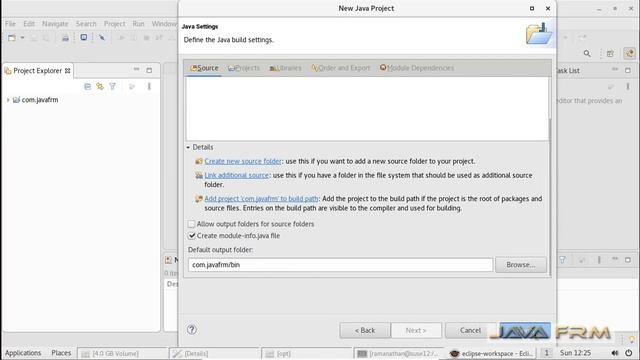Switch to the Projects tab
The image size is (640, 360).
coord(244,68)
